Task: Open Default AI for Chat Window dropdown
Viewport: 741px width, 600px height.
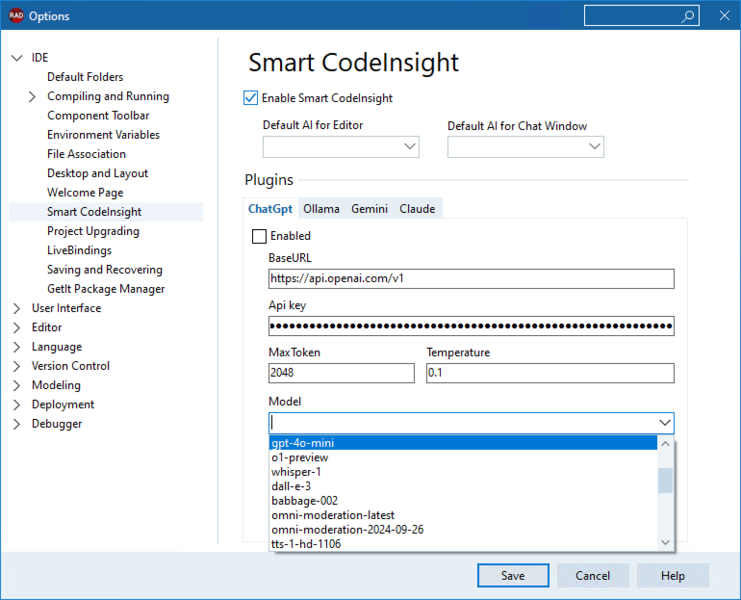Action: (526, 147)
